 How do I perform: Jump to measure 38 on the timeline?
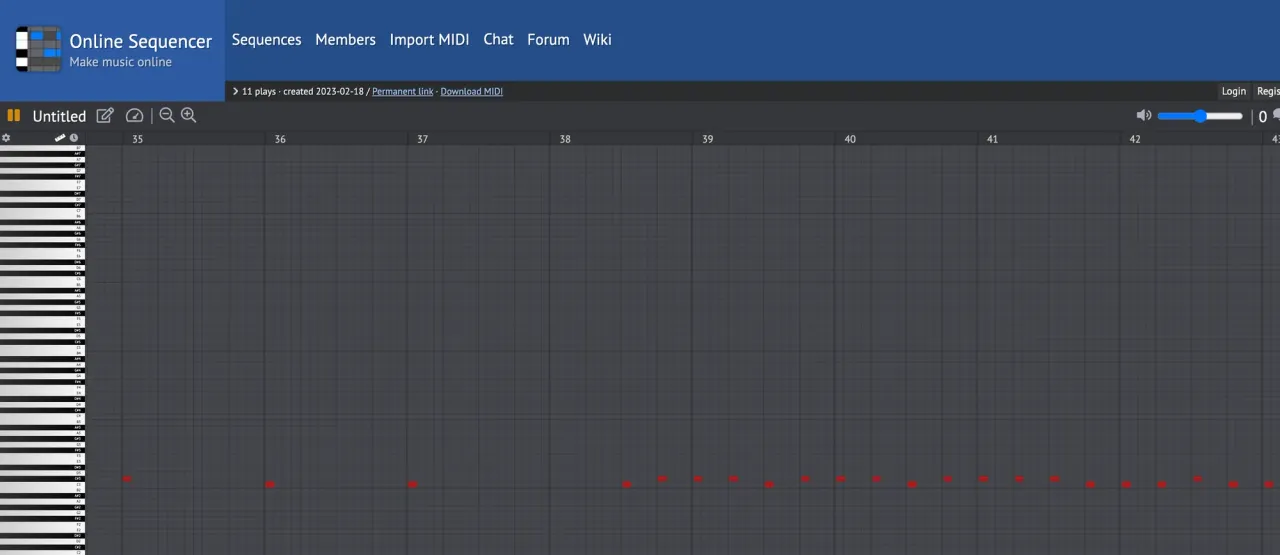click(x=565, y=139)
